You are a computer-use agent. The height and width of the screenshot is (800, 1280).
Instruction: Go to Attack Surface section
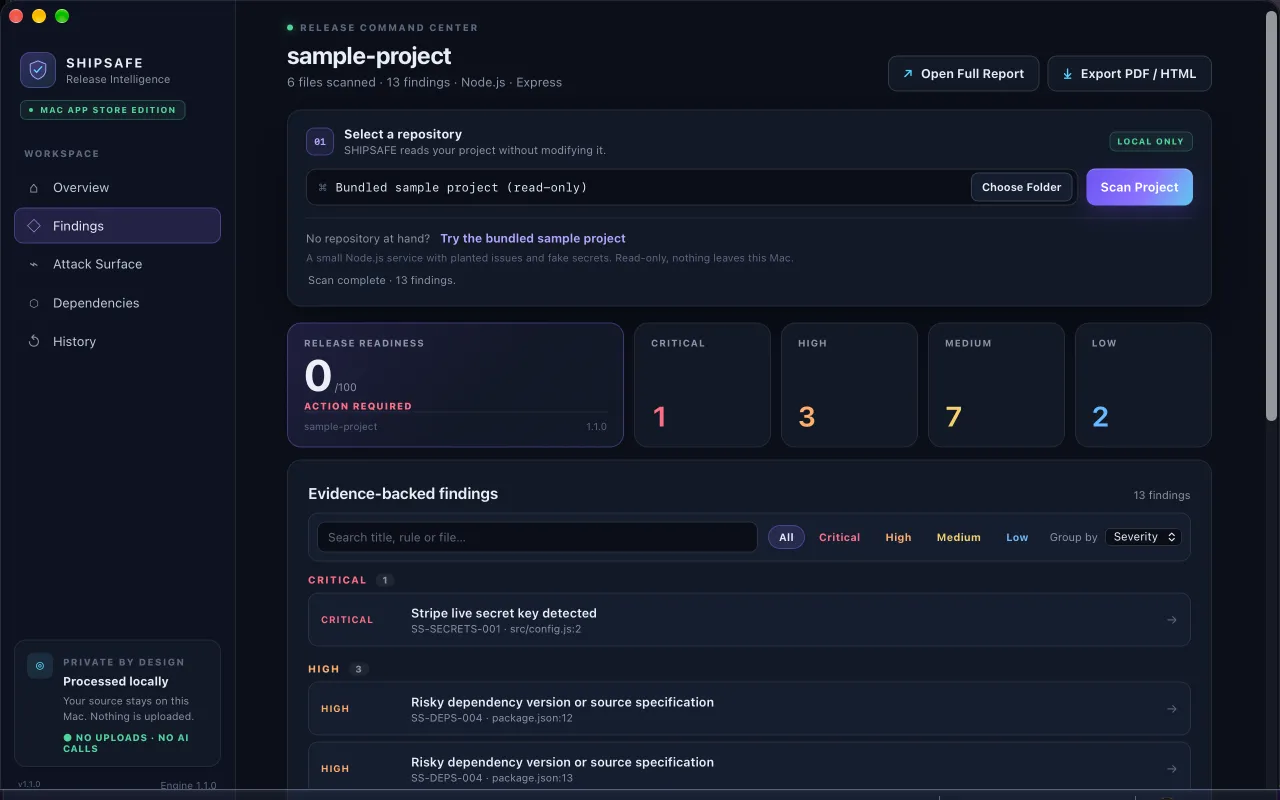(x=117, y=264)
